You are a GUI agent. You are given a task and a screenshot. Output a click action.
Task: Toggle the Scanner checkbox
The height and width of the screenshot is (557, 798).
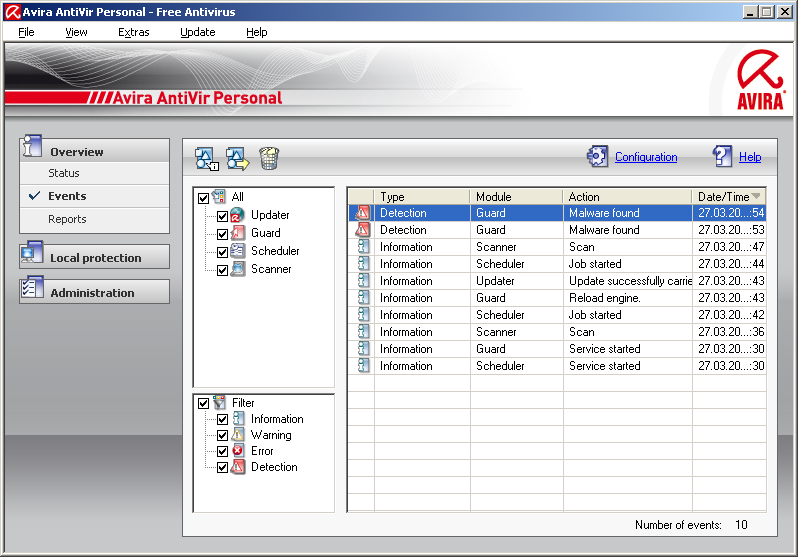click(222, 270)
